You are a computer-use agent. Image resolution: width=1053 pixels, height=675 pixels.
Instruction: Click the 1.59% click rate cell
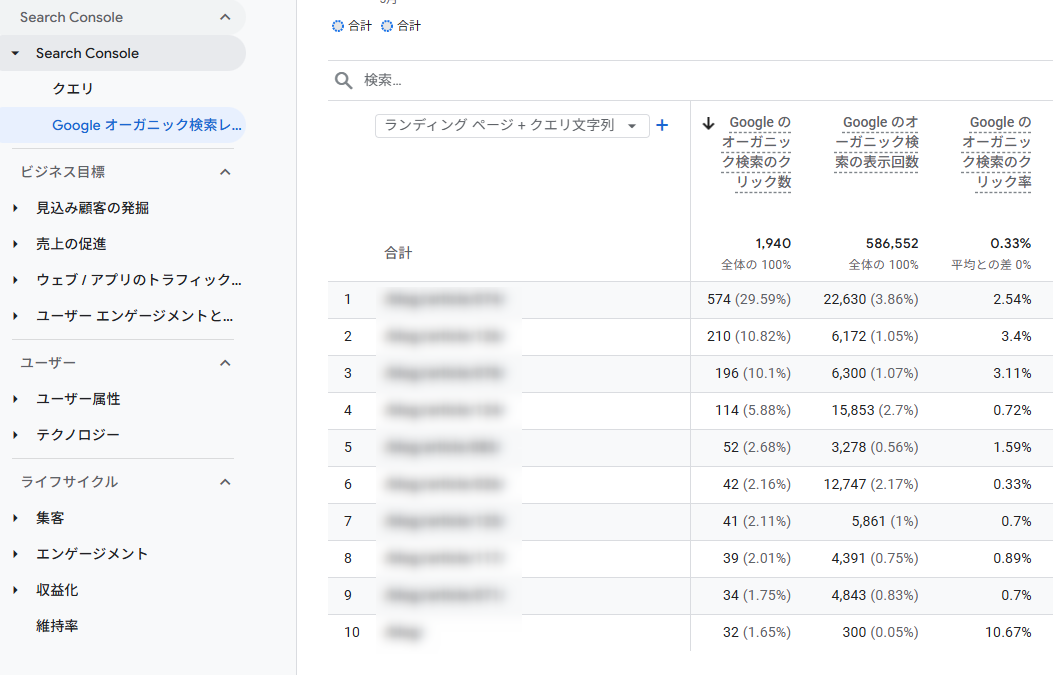coord(1012,447)
